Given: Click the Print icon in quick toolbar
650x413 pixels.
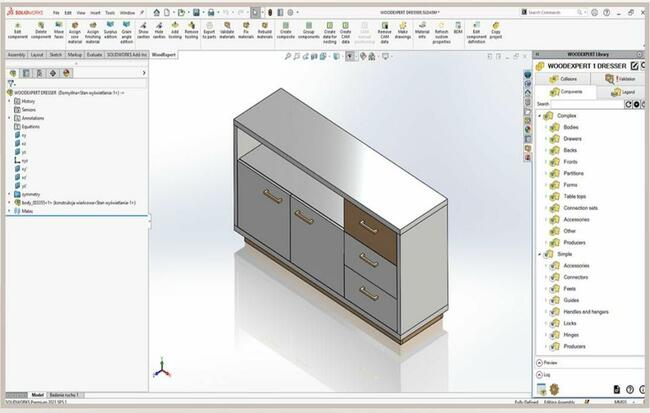Looking at the screenshot, I should 211,12.
